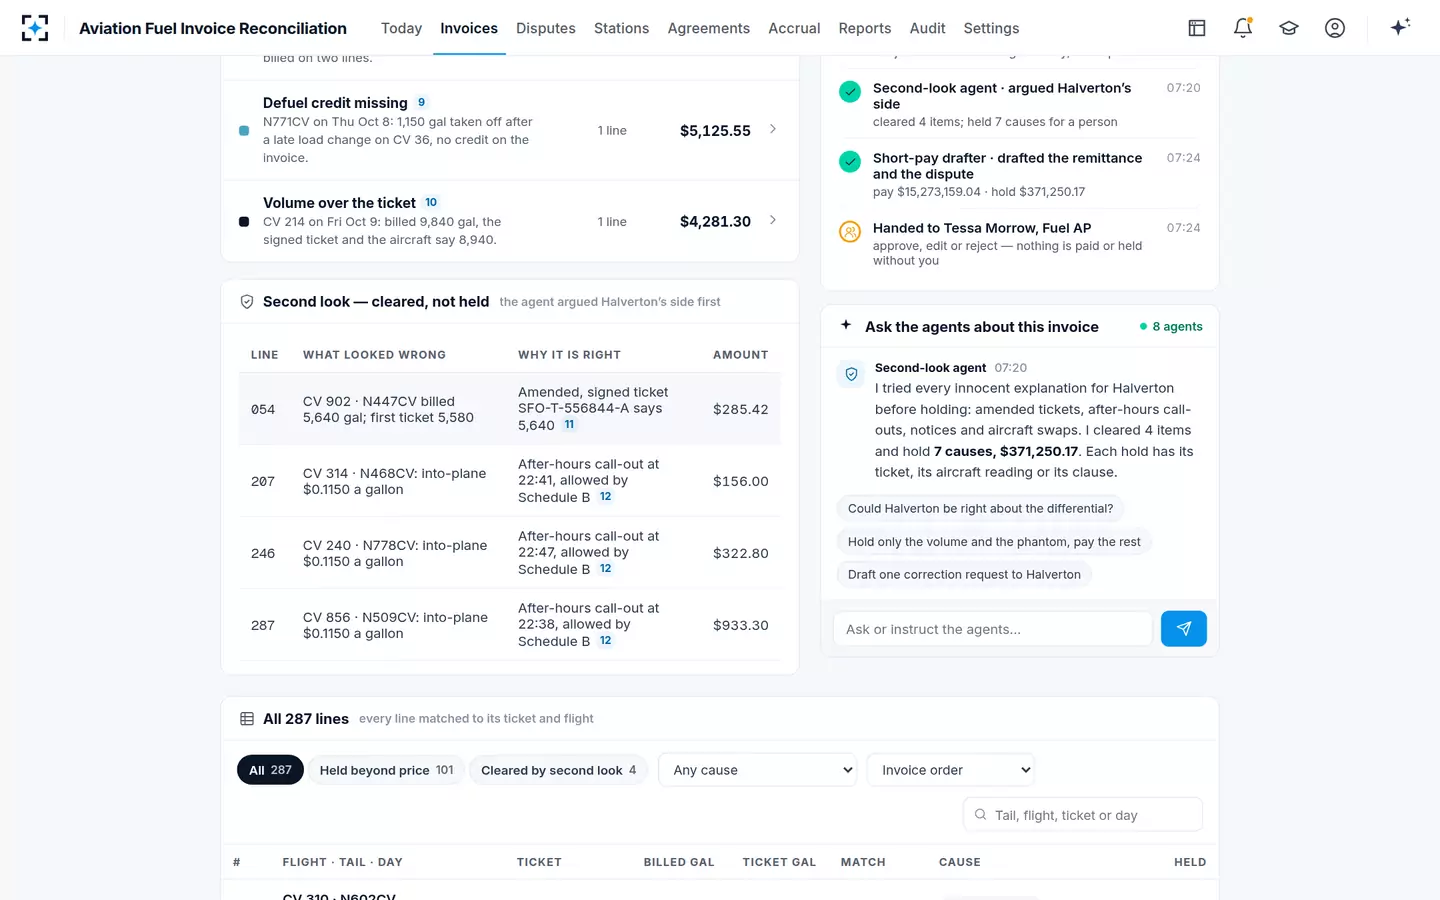Click the sparkle icon beside Ask the agents
The width and height of the screenshot is (1440, 900).
(846, 325)
